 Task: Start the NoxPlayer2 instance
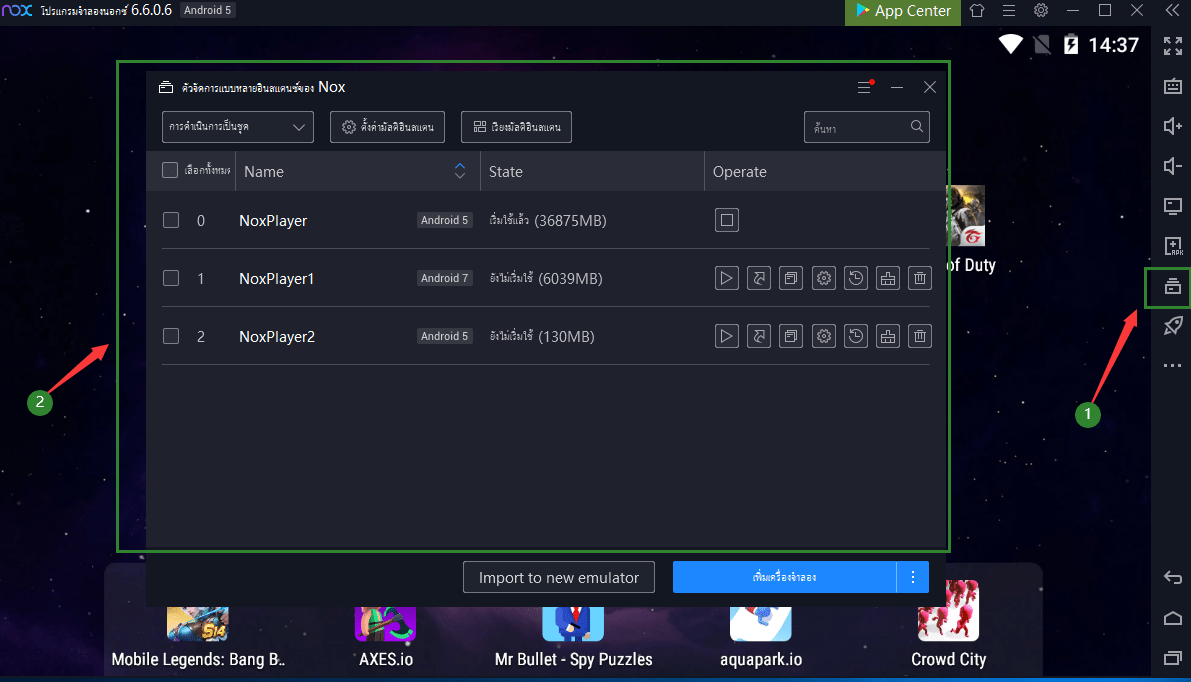[x=726, y=336]
